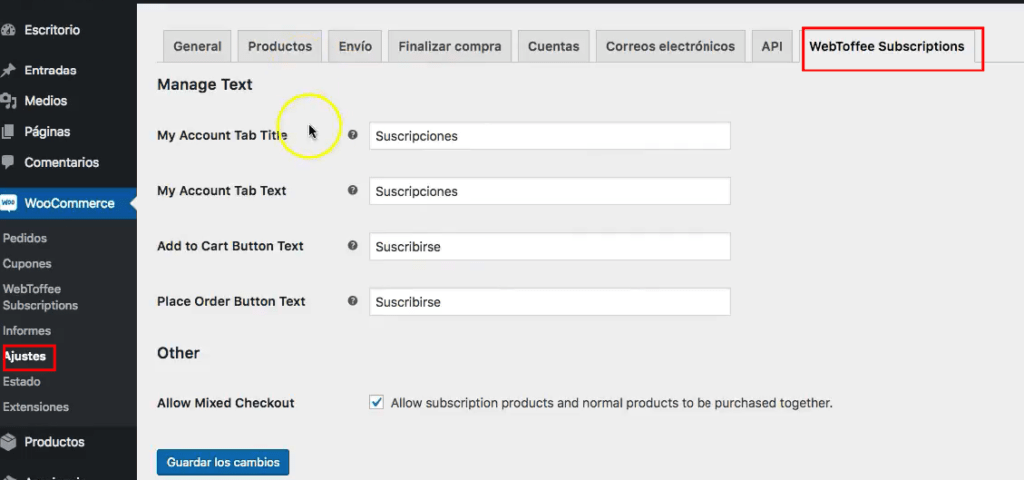Open Comentarios in the sidebar

61,162
